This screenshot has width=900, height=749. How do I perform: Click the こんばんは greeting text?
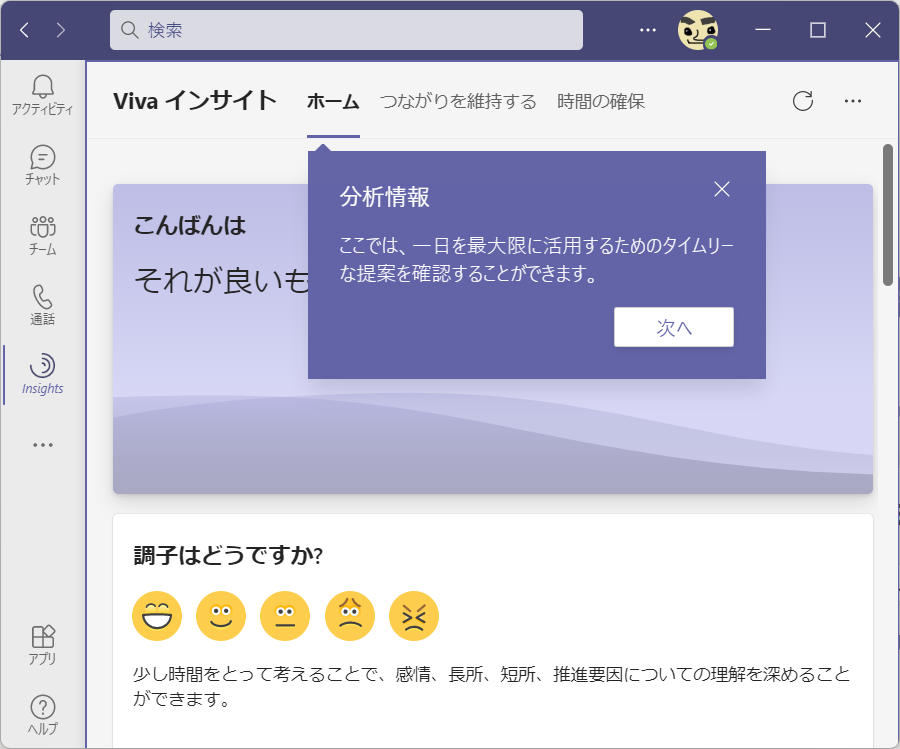coord(190,225)
